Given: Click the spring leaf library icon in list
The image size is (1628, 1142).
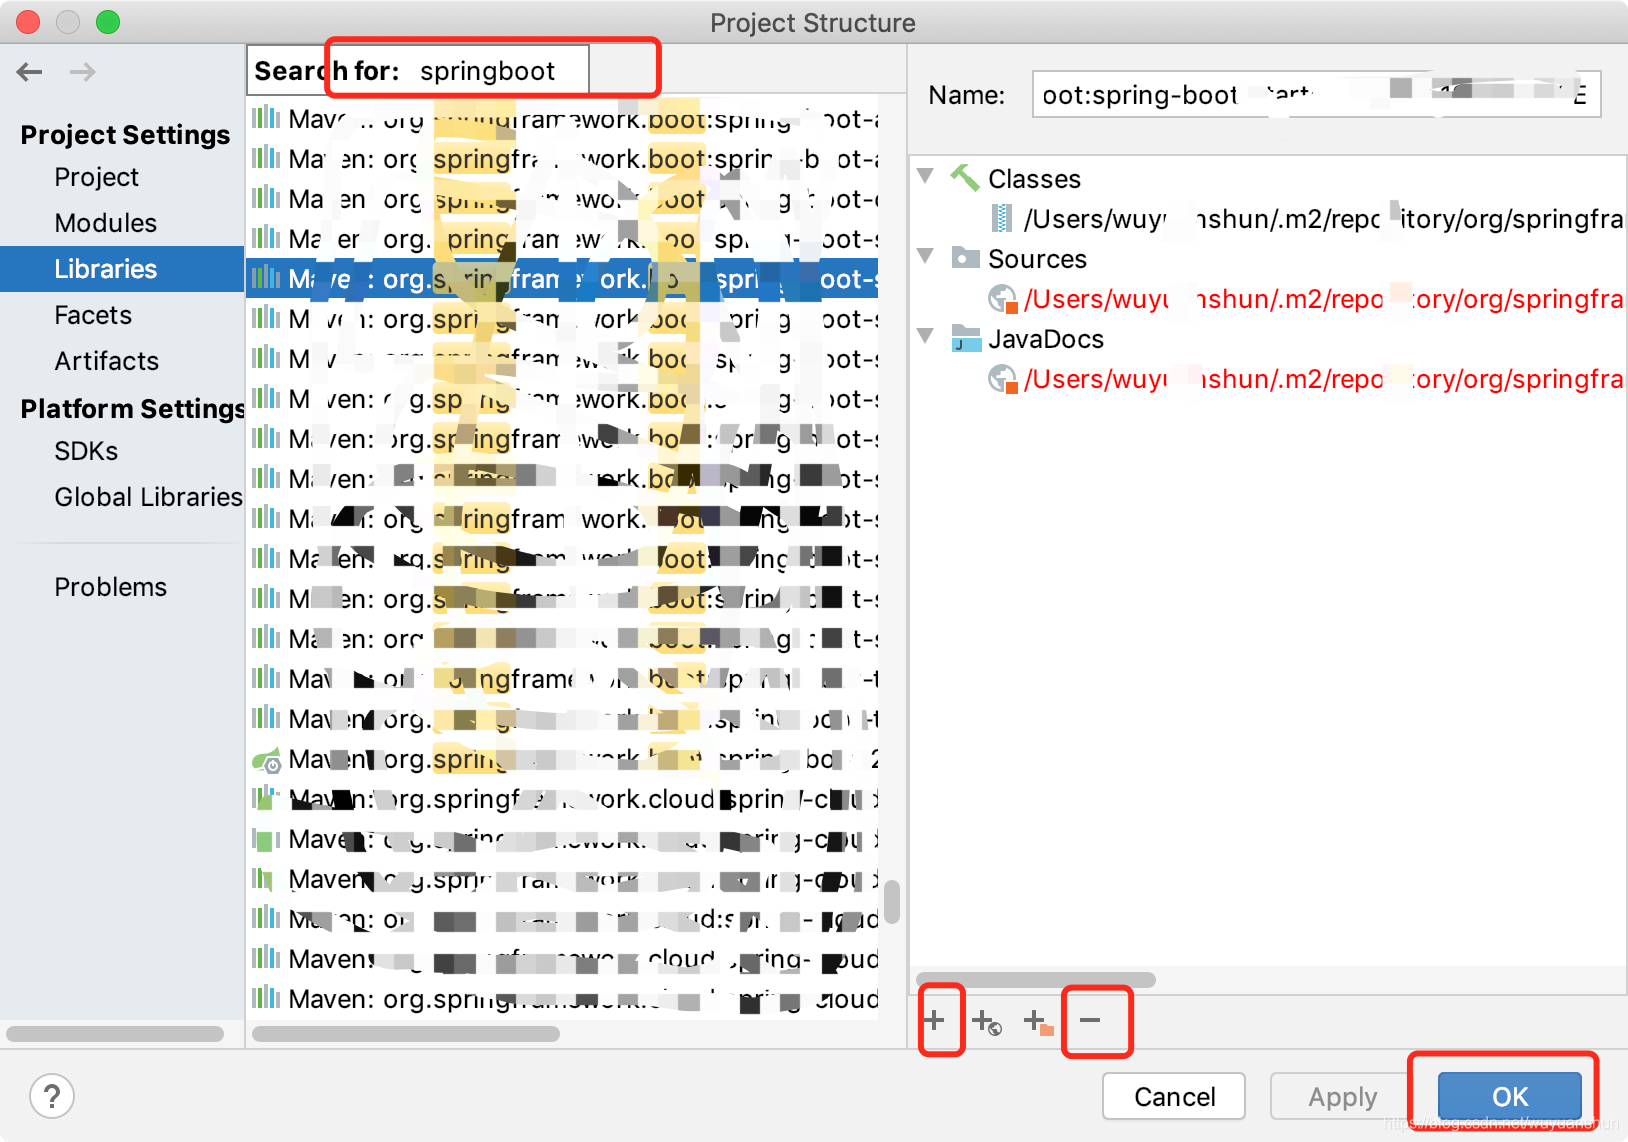Looking at the screenshot, I should coord(266,760).
